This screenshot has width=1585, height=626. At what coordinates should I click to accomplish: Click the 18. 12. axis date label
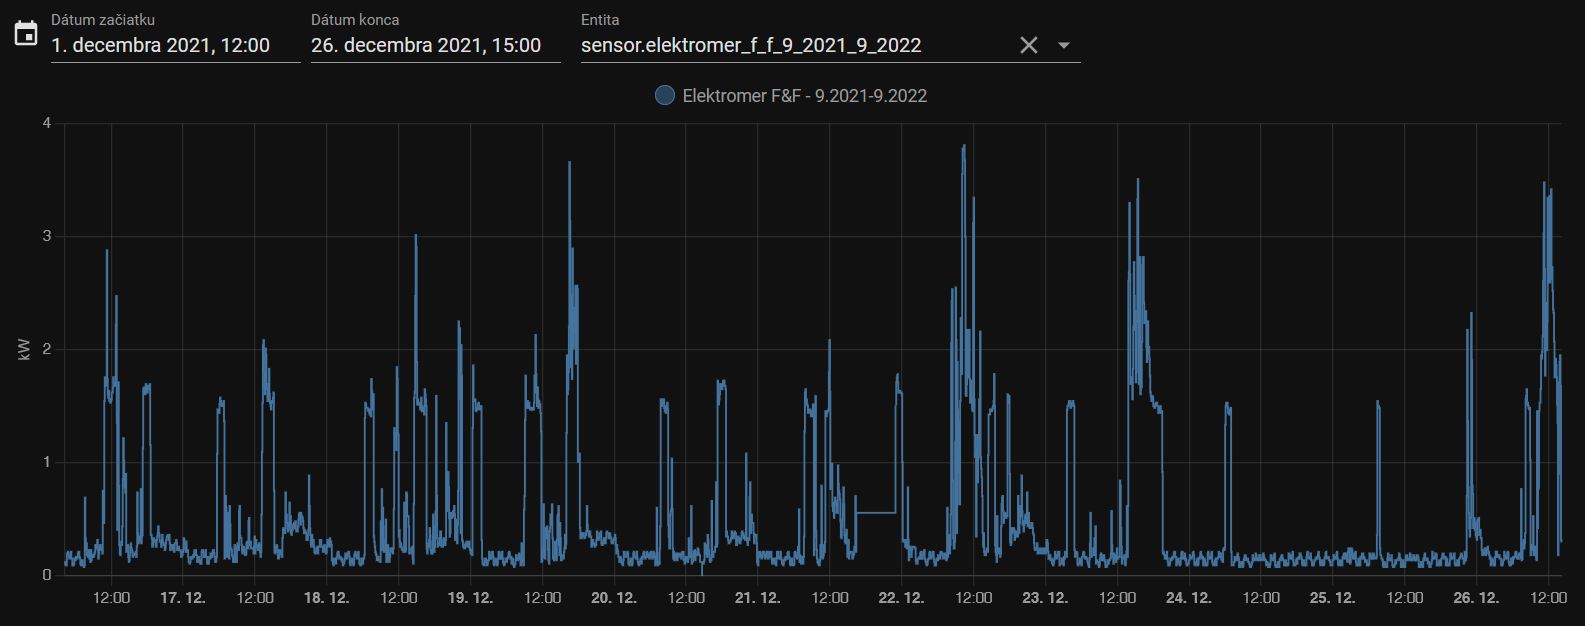coord(327,598)
